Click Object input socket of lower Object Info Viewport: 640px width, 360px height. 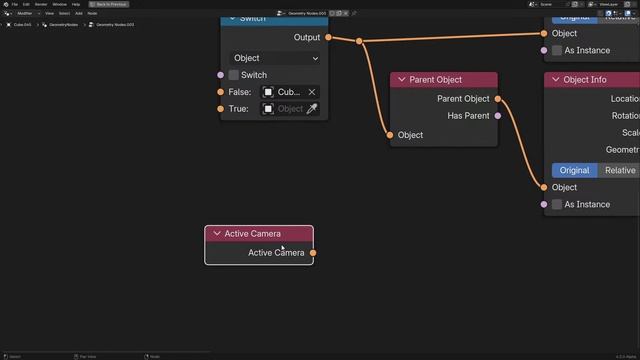544,187
